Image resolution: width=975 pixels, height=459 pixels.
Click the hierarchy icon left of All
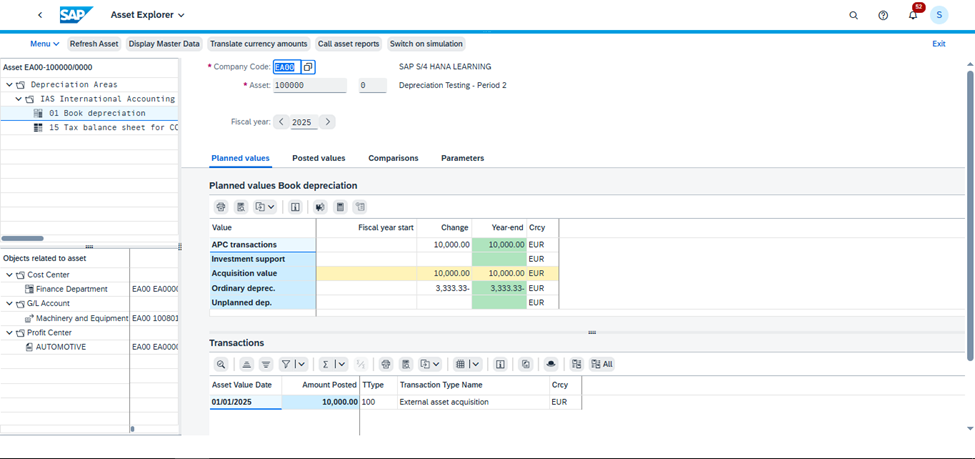coord(576,364)
